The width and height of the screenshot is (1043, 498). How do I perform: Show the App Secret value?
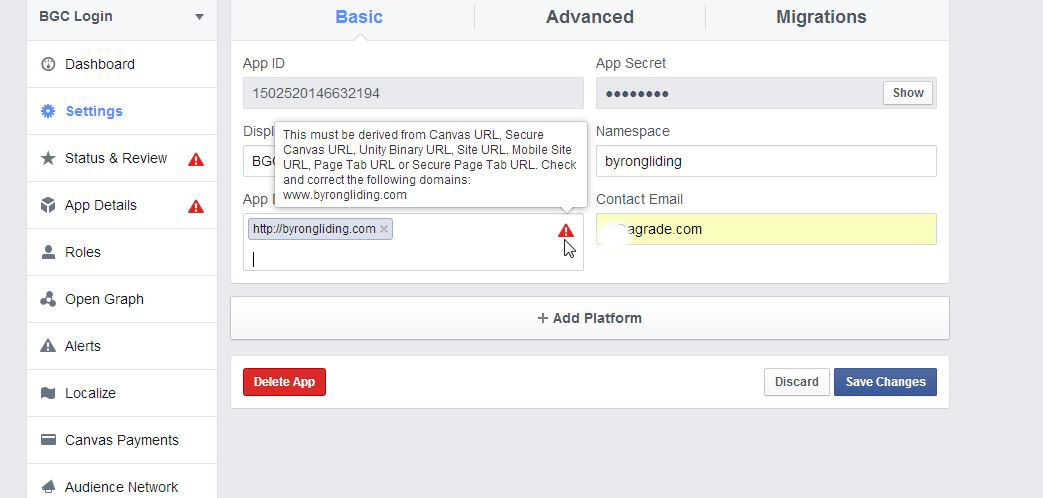click(x=907, y=93)
